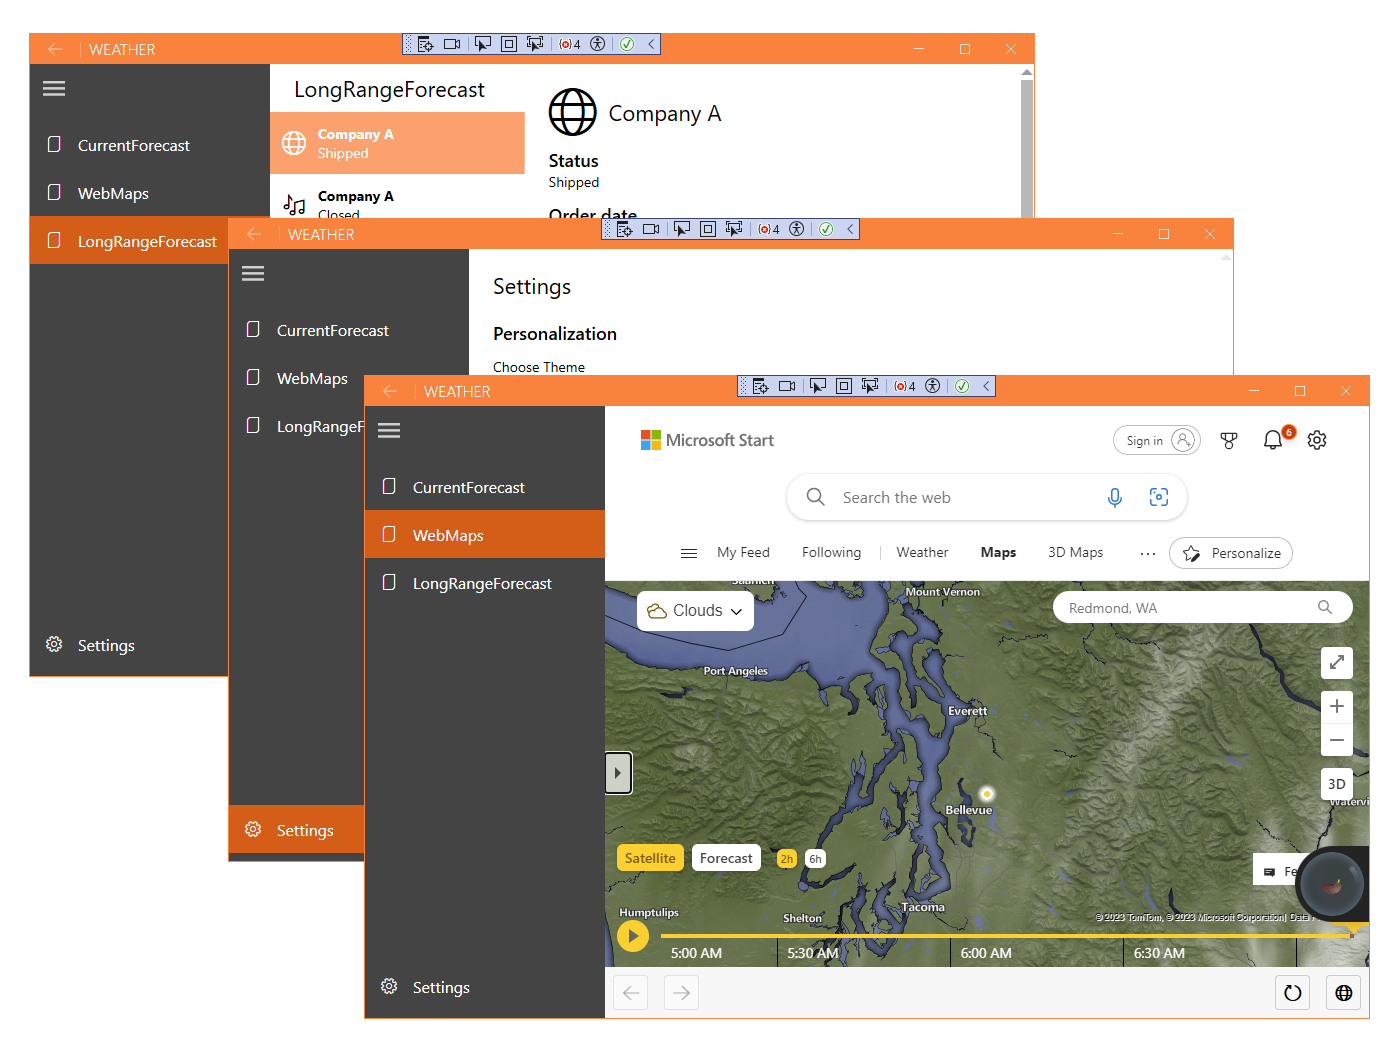Switch to the 3D Maps tab

(1075, 552)
